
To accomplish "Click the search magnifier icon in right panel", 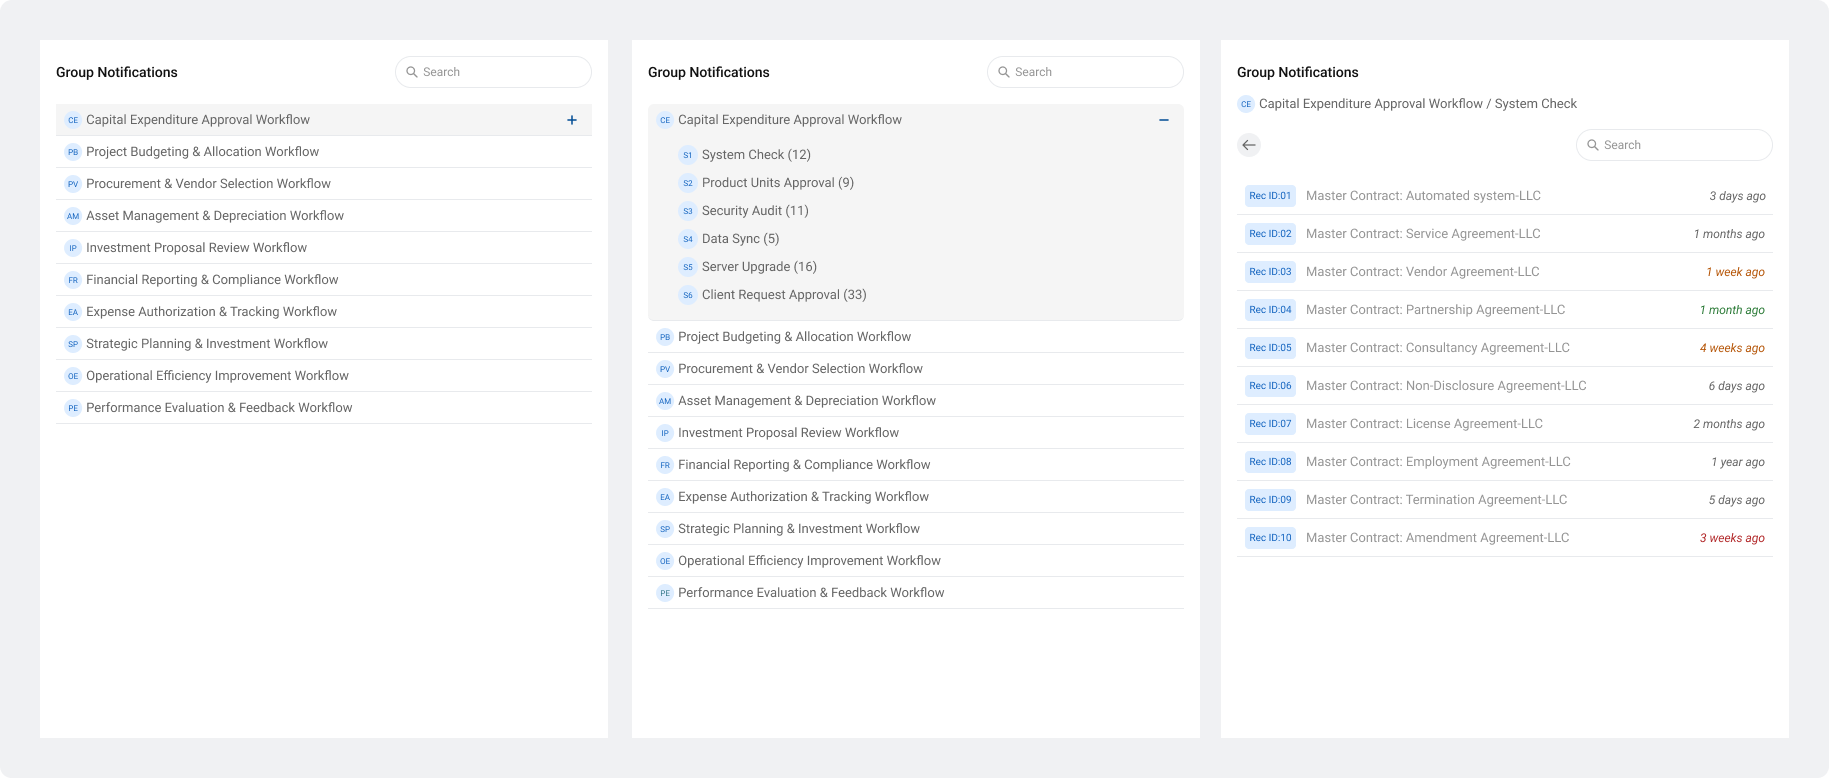I will pos(1593,145).
